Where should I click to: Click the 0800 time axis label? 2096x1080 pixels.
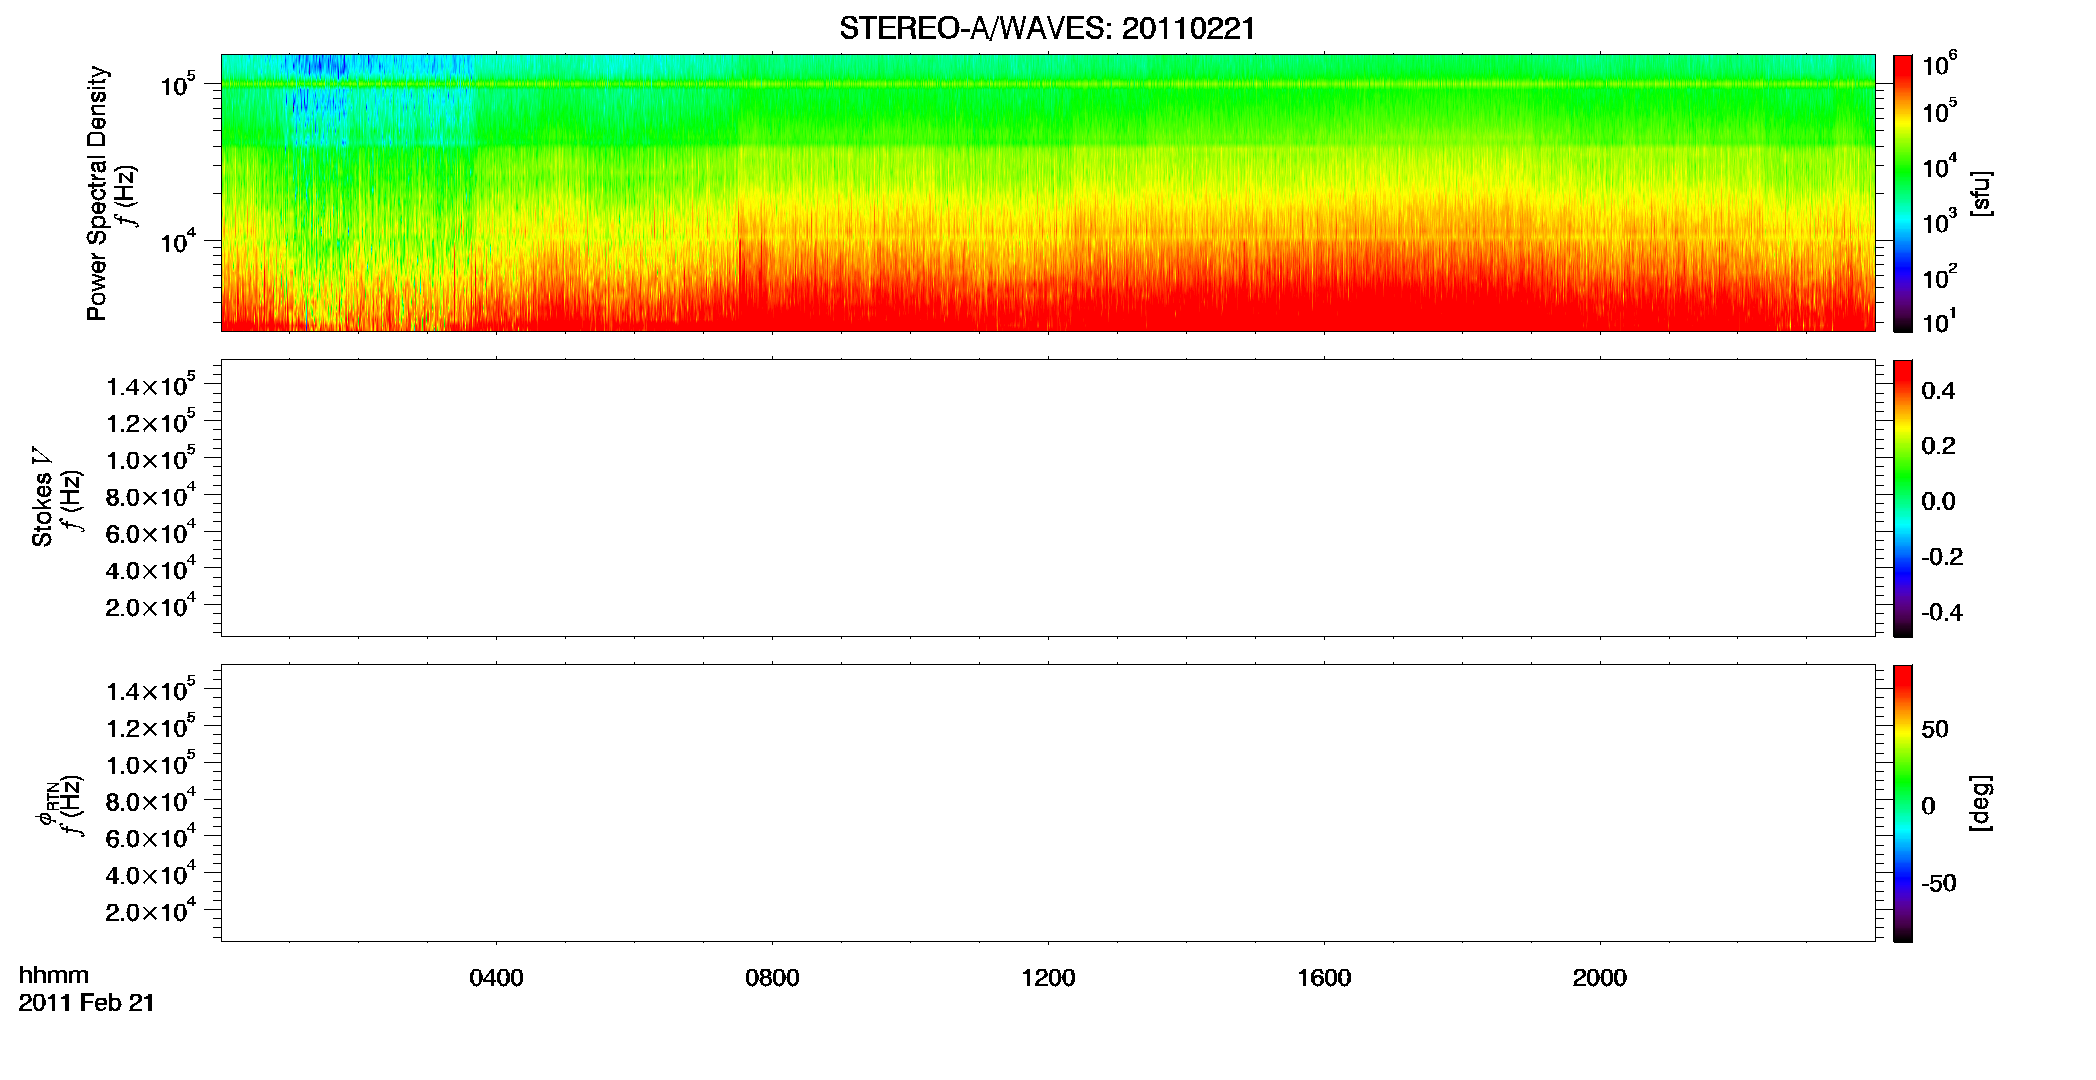tap(772, 978)
